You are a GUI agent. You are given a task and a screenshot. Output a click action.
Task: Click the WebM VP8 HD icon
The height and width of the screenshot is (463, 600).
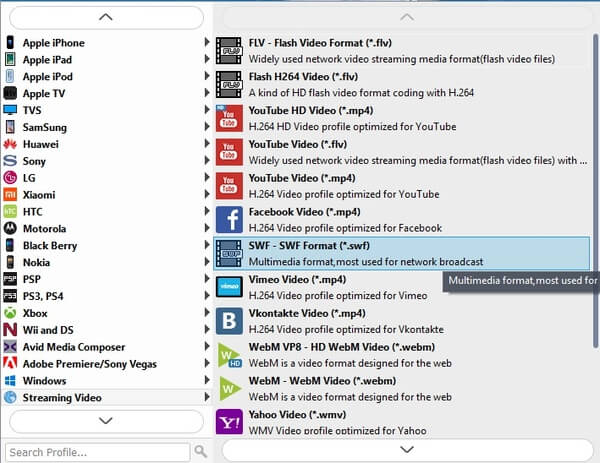pos(229,355)
